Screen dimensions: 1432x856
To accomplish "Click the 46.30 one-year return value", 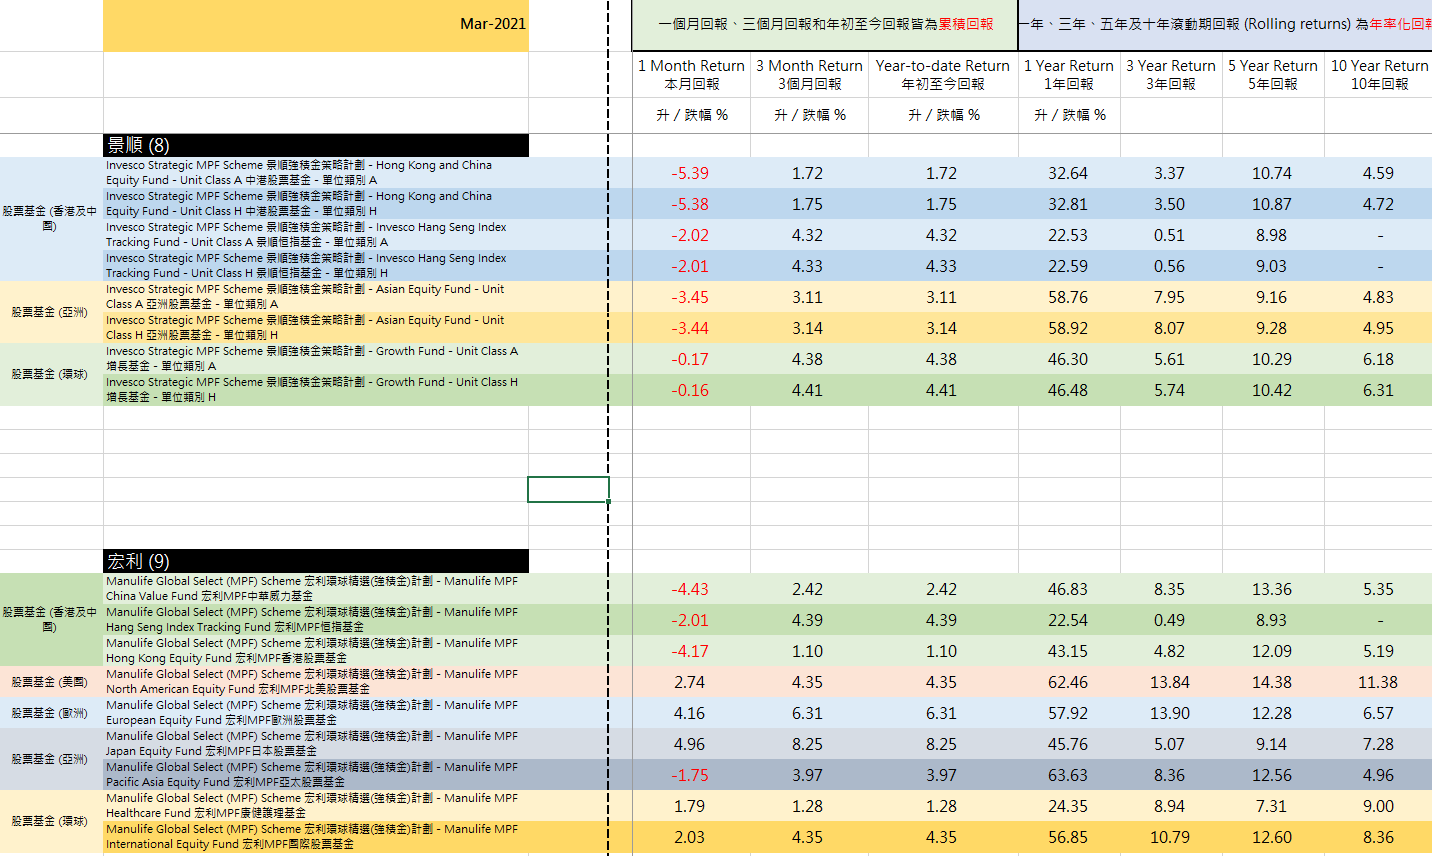I will point(1068,359).
